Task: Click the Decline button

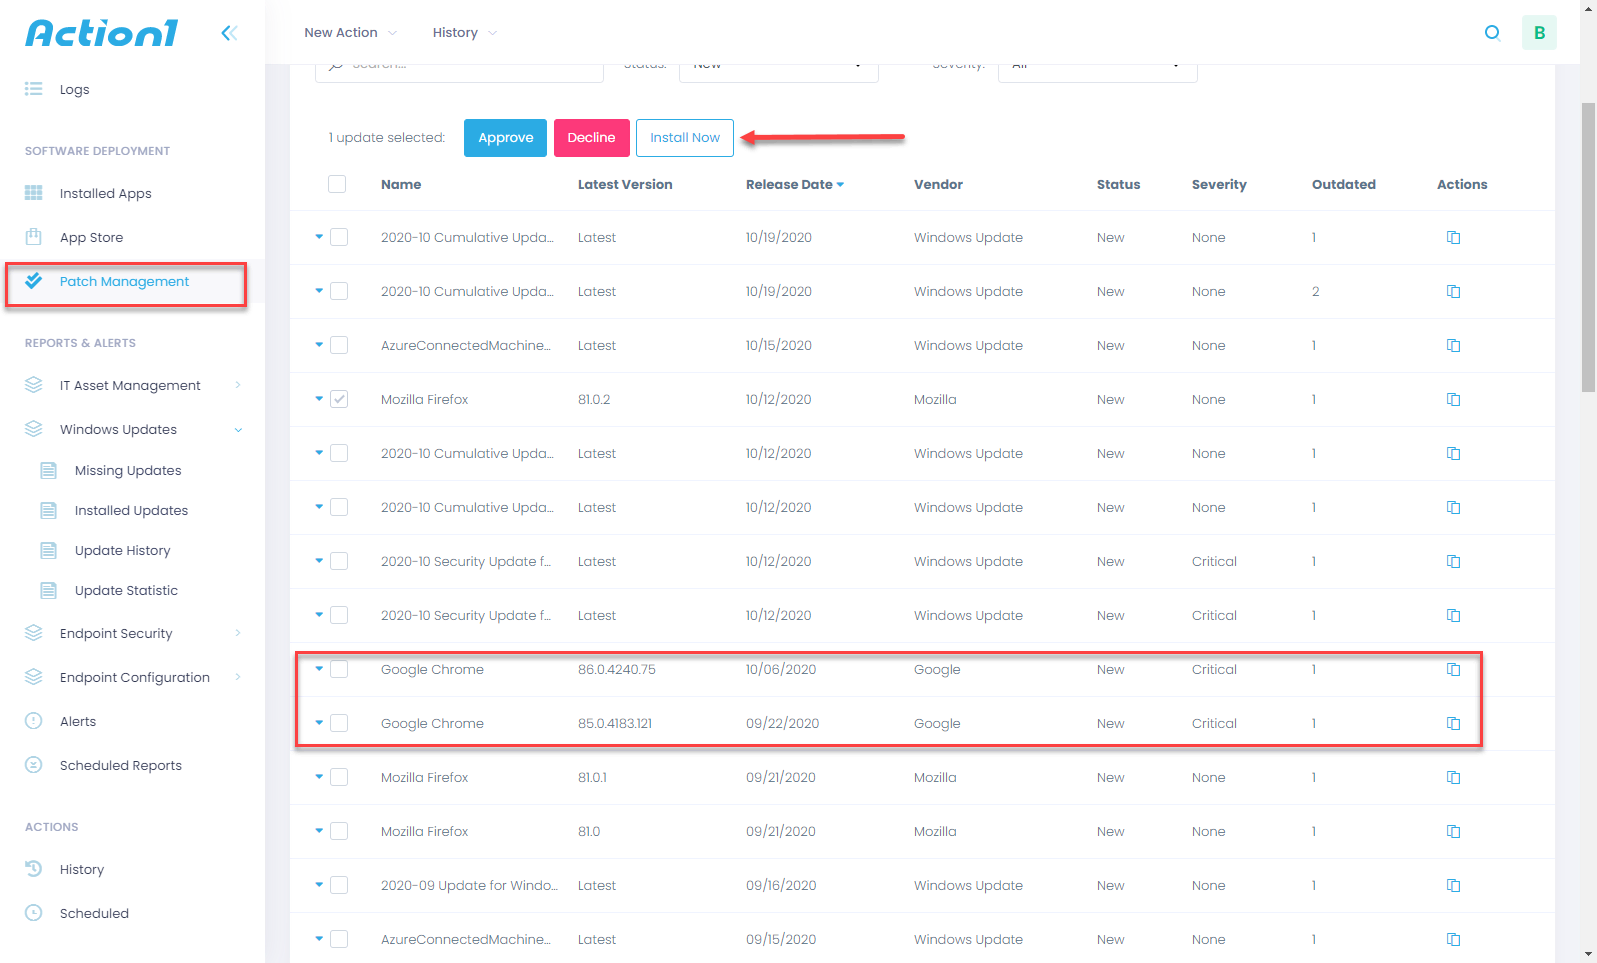Action: pyautogui.click(x=591, y=138)
